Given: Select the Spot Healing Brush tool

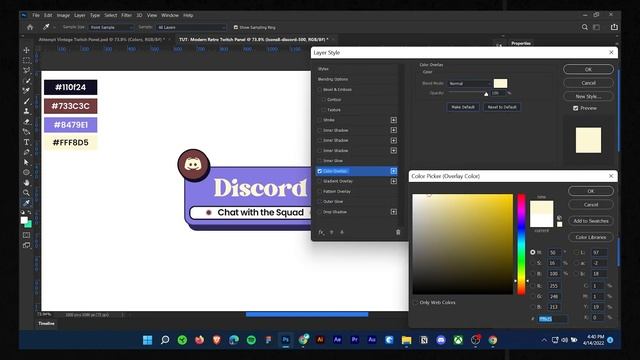Looking at the screenshot, I should [27, 91].
